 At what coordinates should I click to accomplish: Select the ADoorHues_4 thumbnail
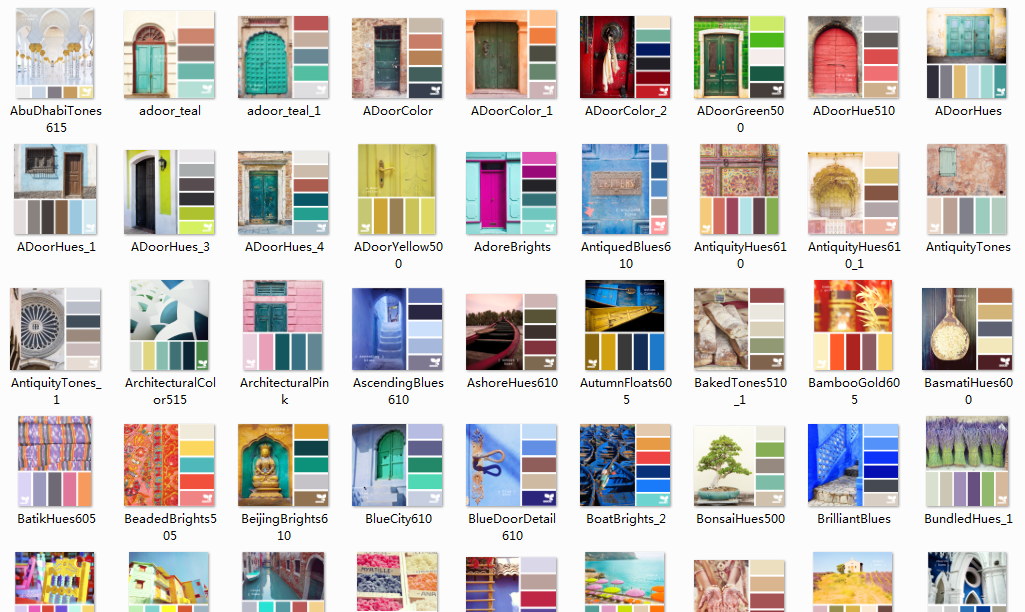pos(283,193)
